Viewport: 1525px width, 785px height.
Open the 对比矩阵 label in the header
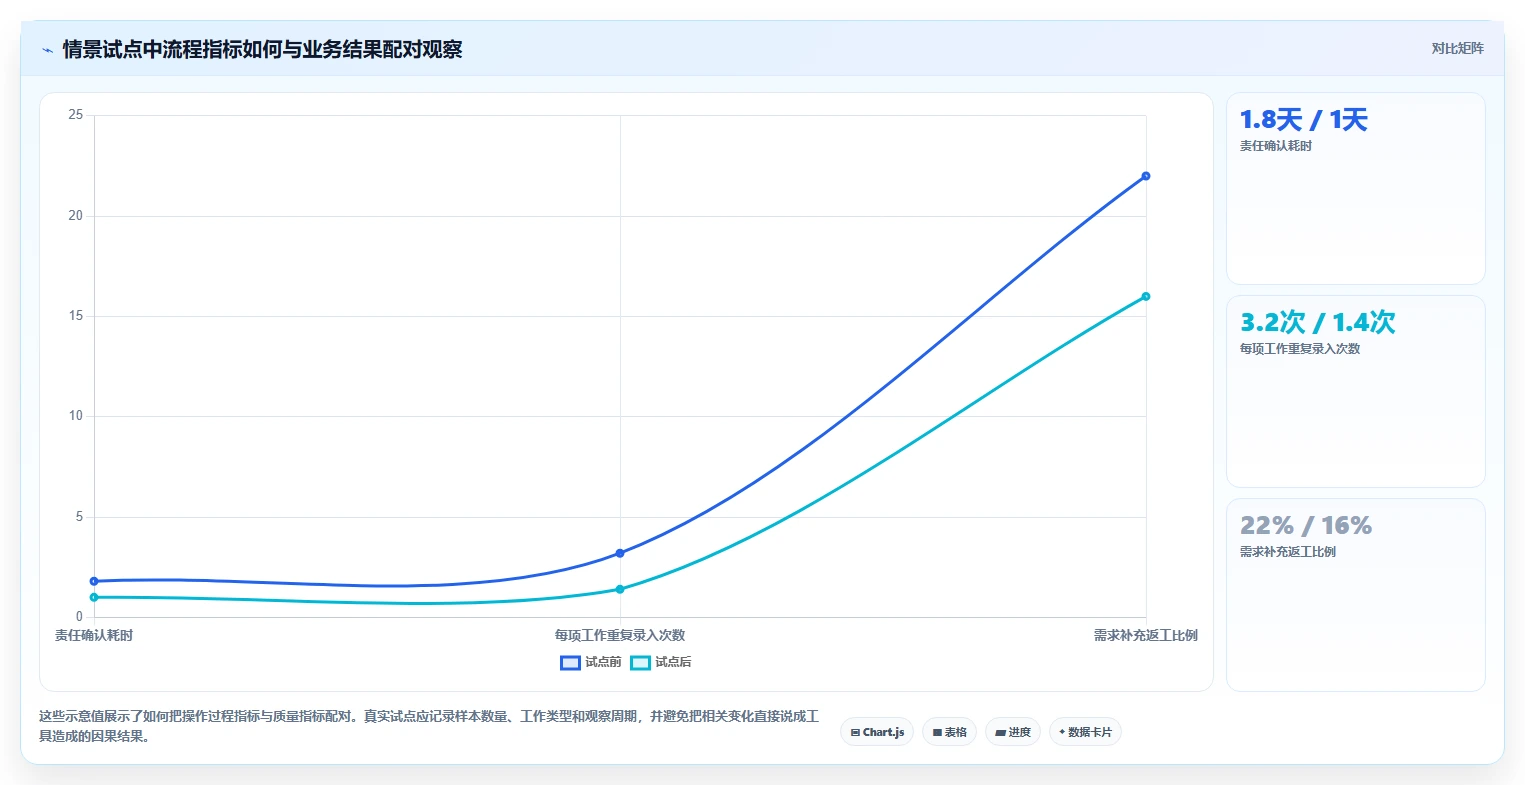pyautogui.click(x=1457, y=48)
